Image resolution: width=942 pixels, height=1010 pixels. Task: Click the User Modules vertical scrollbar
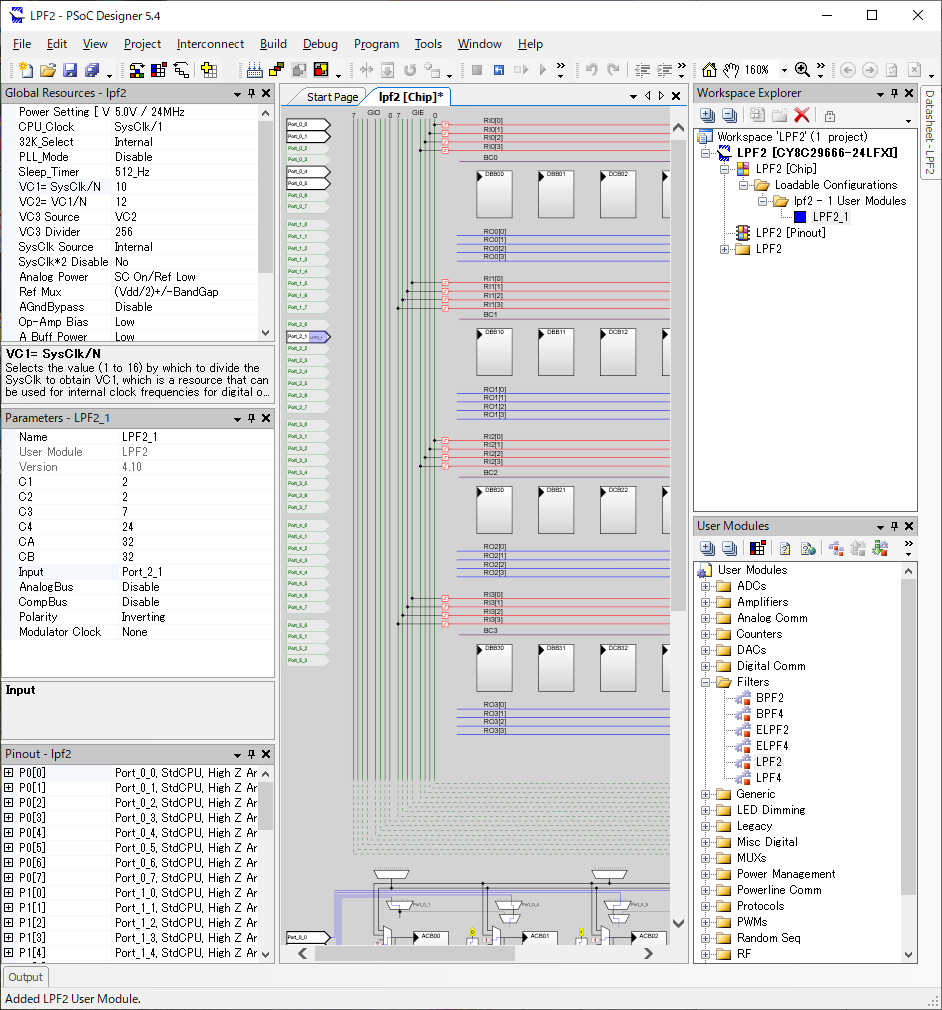(908, 737)
